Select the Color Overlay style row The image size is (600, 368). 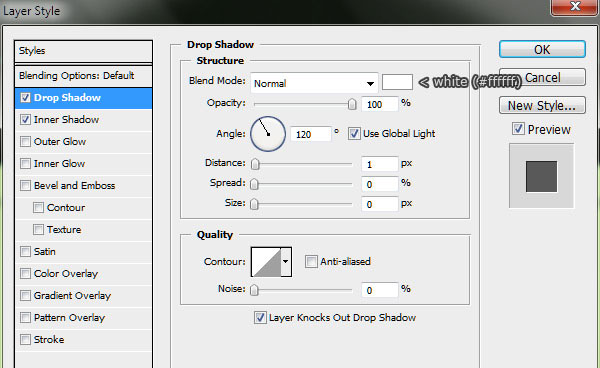pyautogui.click(x=83, y=274)
